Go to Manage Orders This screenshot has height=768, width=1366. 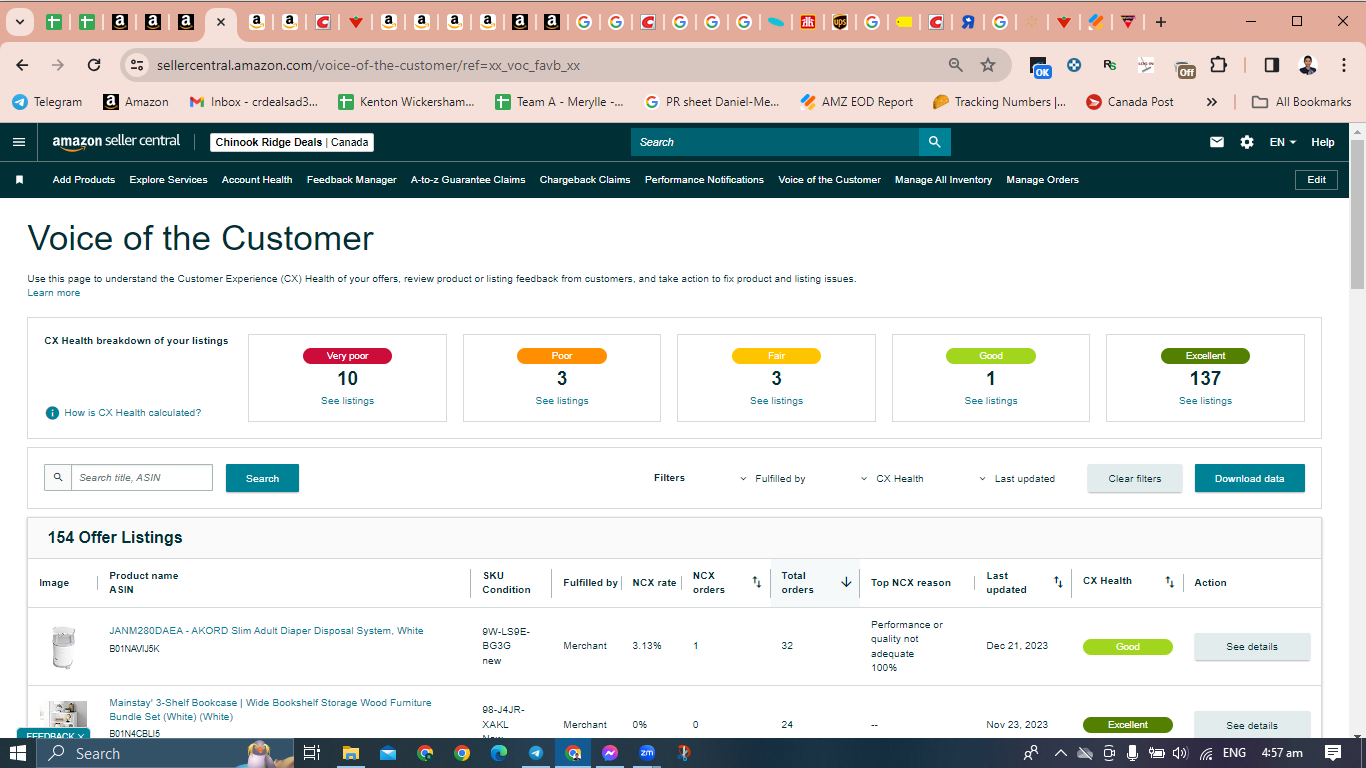(x=1043, y=180)
